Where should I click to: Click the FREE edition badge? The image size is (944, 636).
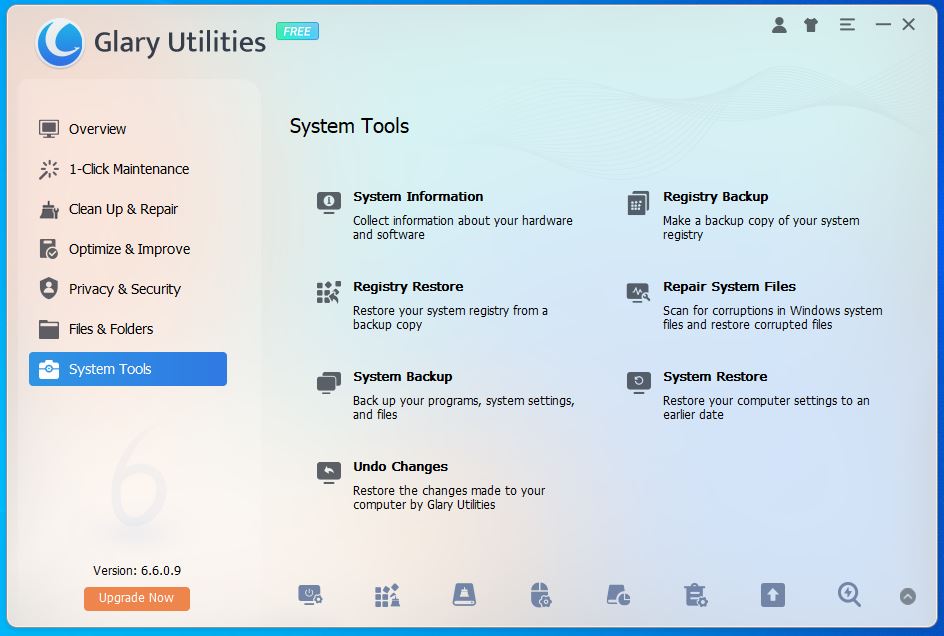[297, 31]
